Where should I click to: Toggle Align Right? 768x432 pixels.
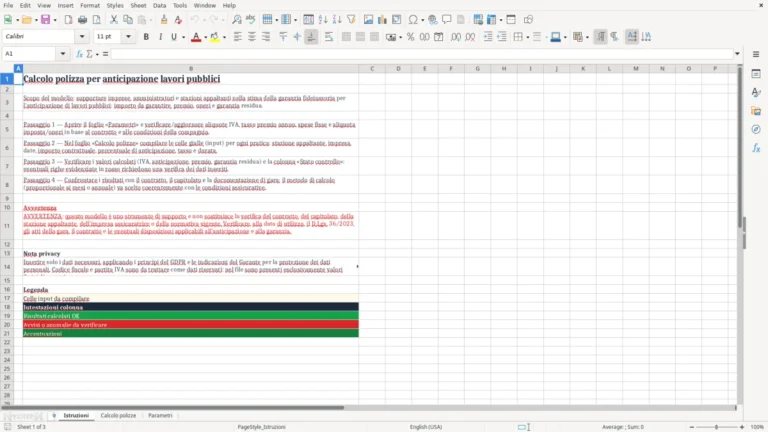(266, 37)
